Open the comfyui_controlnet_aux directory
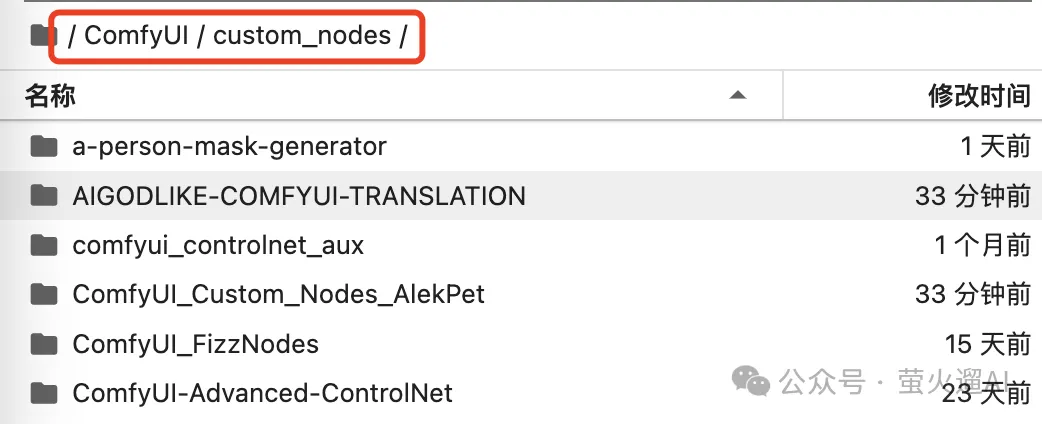Image resolution: width=1042 pixels, height=424 pixels. [x=218, y=245]
